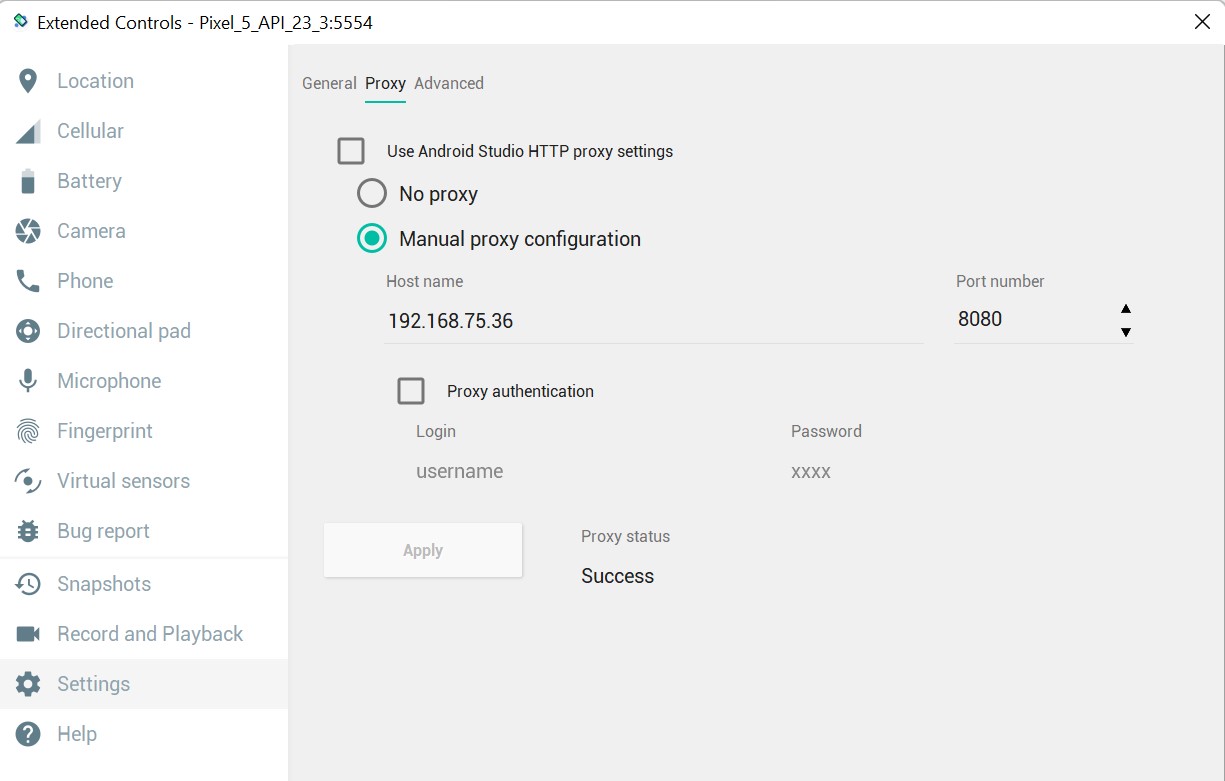
Task: Click the Host name label
Action: pos(424,281)
